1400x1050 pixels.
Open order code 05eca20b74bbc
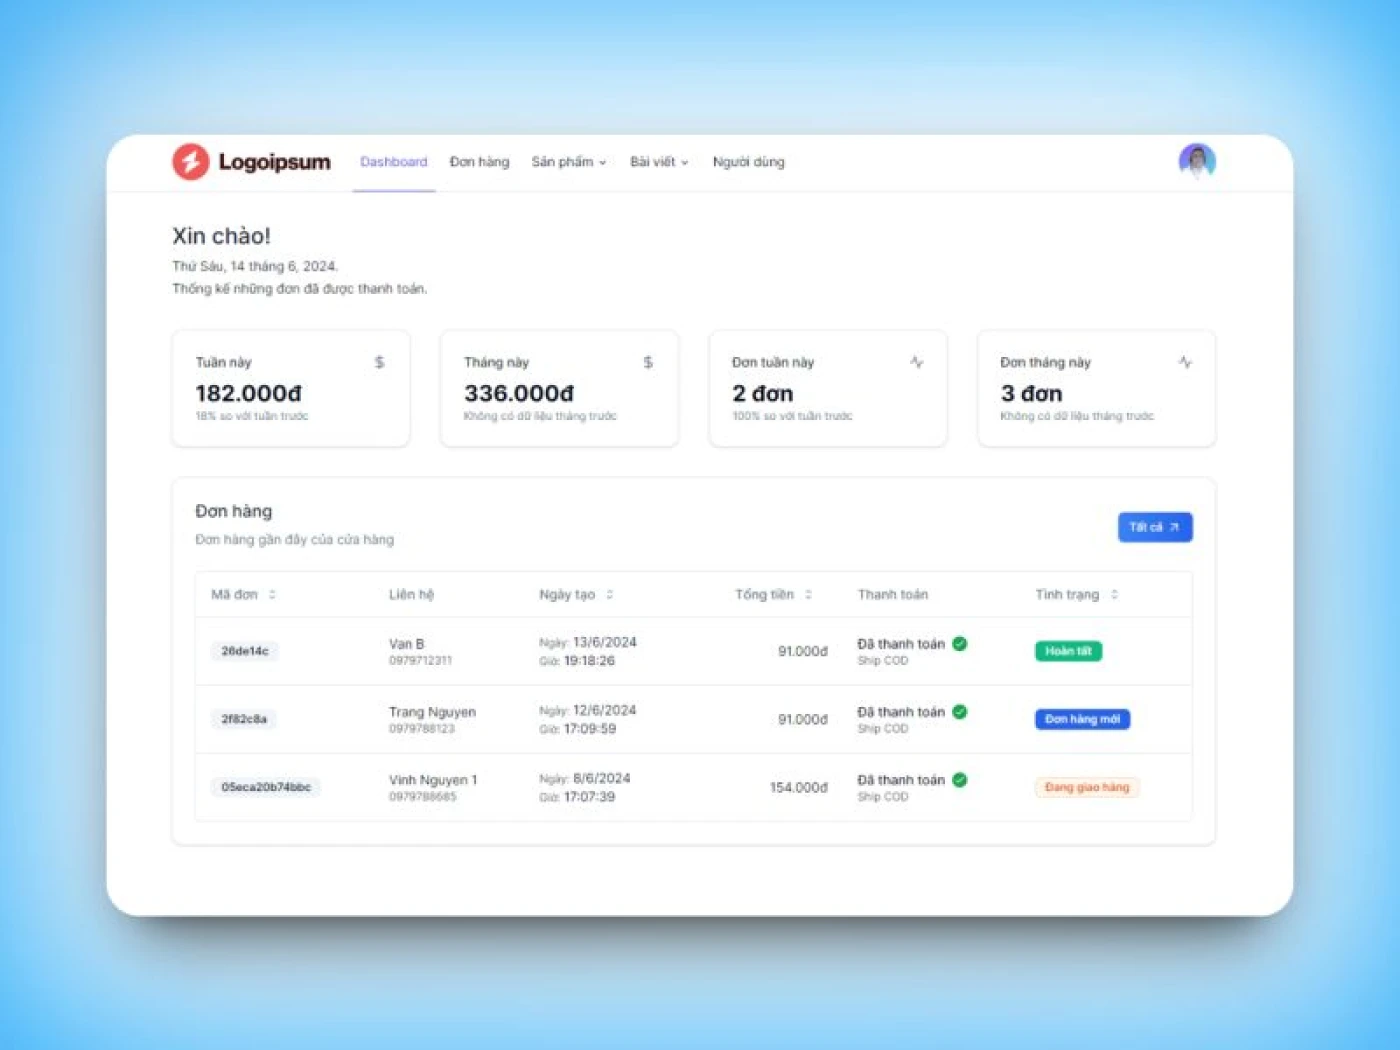(266, 787)
